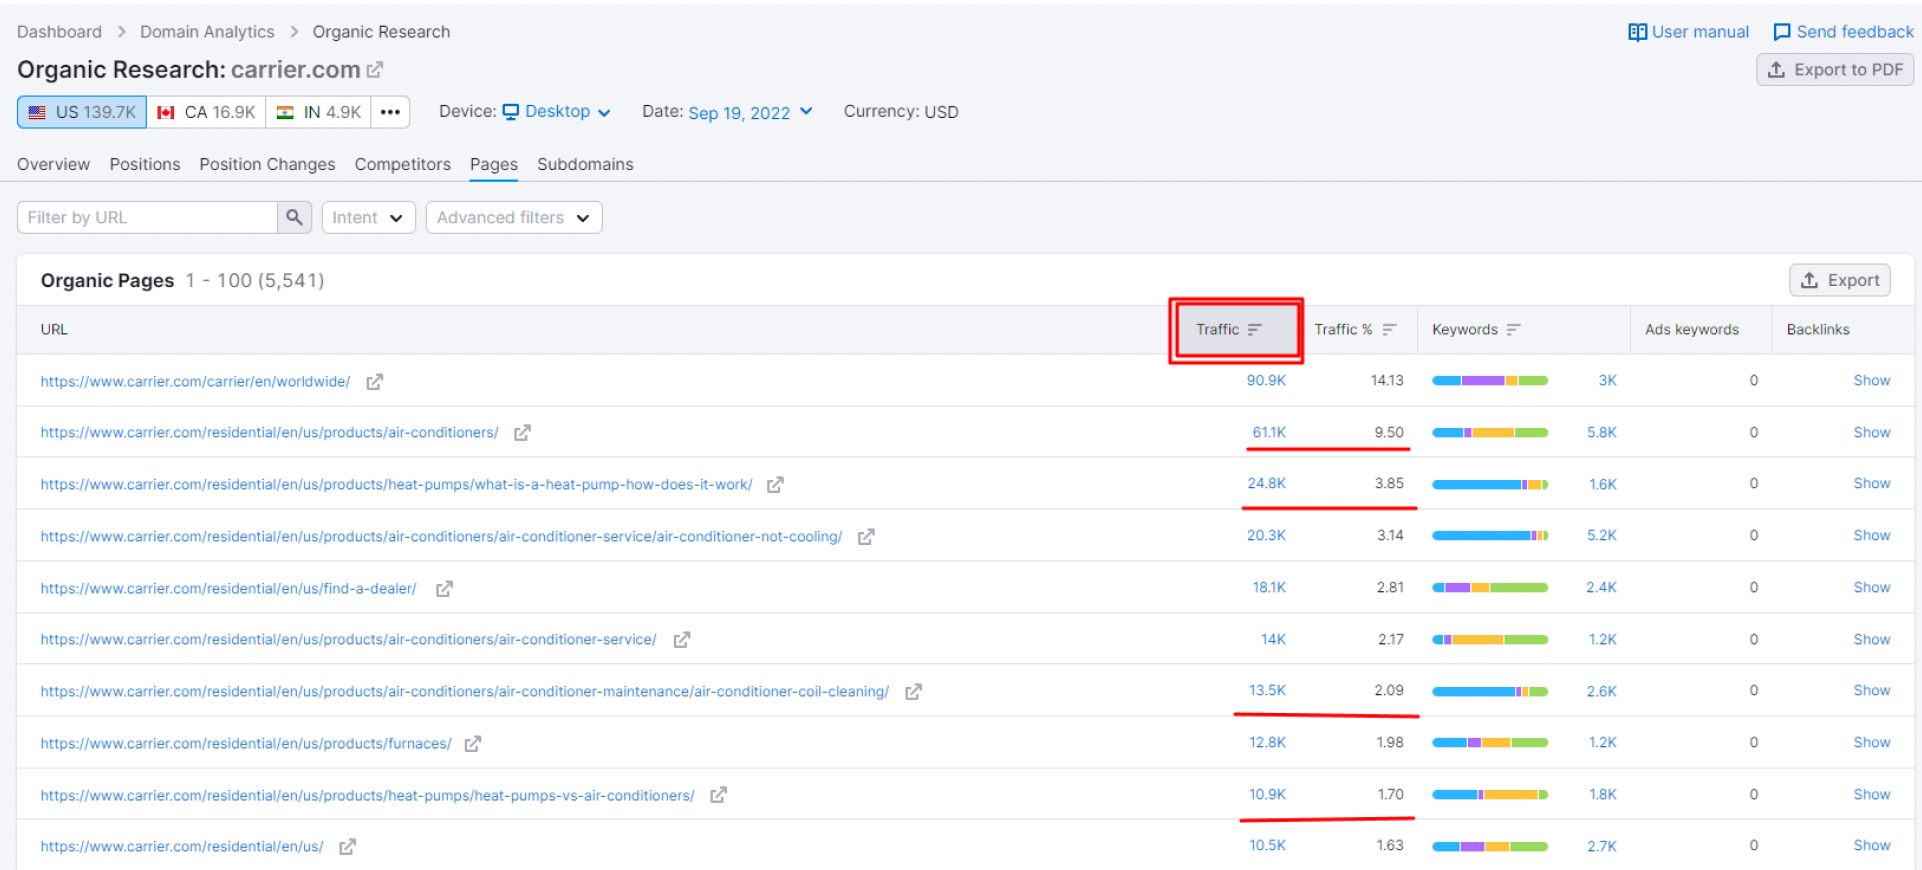Go to Dashboard breadcrumb link
Viewport: 1922px width, 870px height.
(59, 32)
